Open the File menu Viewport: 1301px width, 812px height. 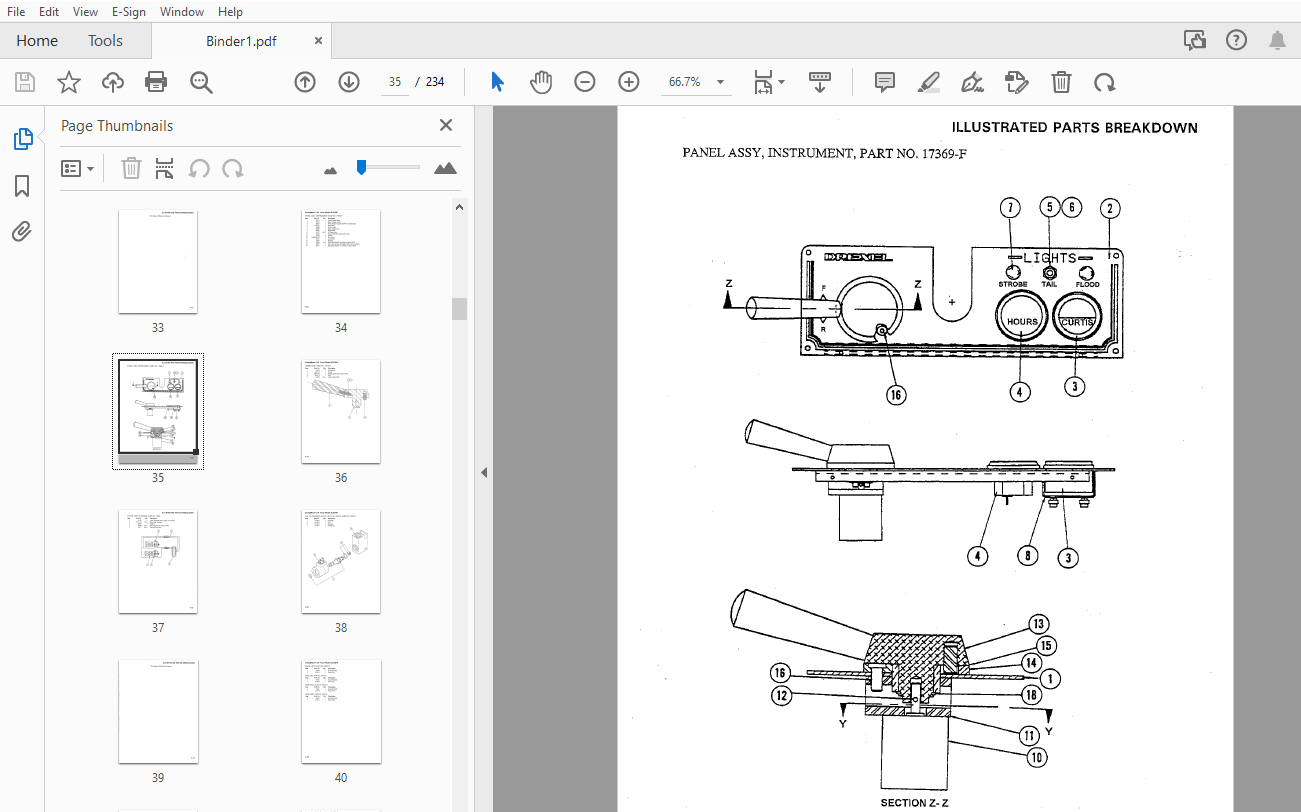[x=16, y=12]
